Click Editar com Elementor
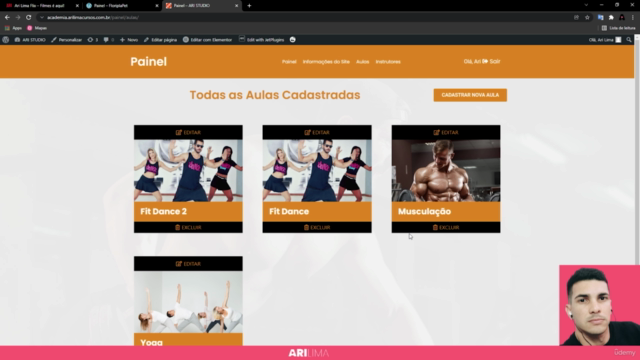 pyautogui.click(x=207, y=40)
